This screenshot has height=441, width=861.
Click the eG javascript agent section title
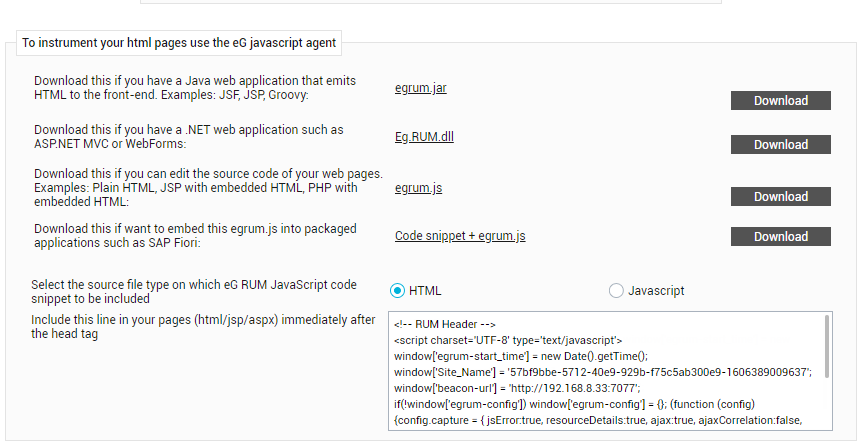tap(179, 43)
